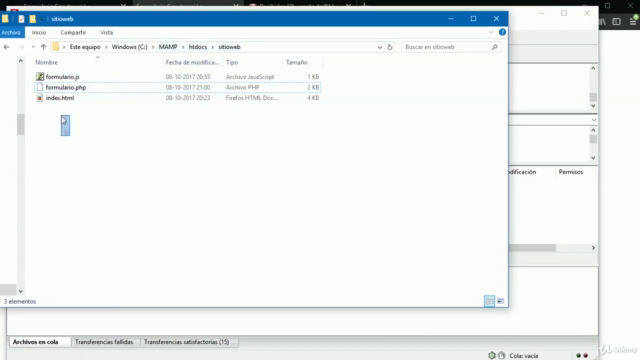Click the New folder icon in the title bar
Viewport: 640px width, 360px height.
(32, 19)
